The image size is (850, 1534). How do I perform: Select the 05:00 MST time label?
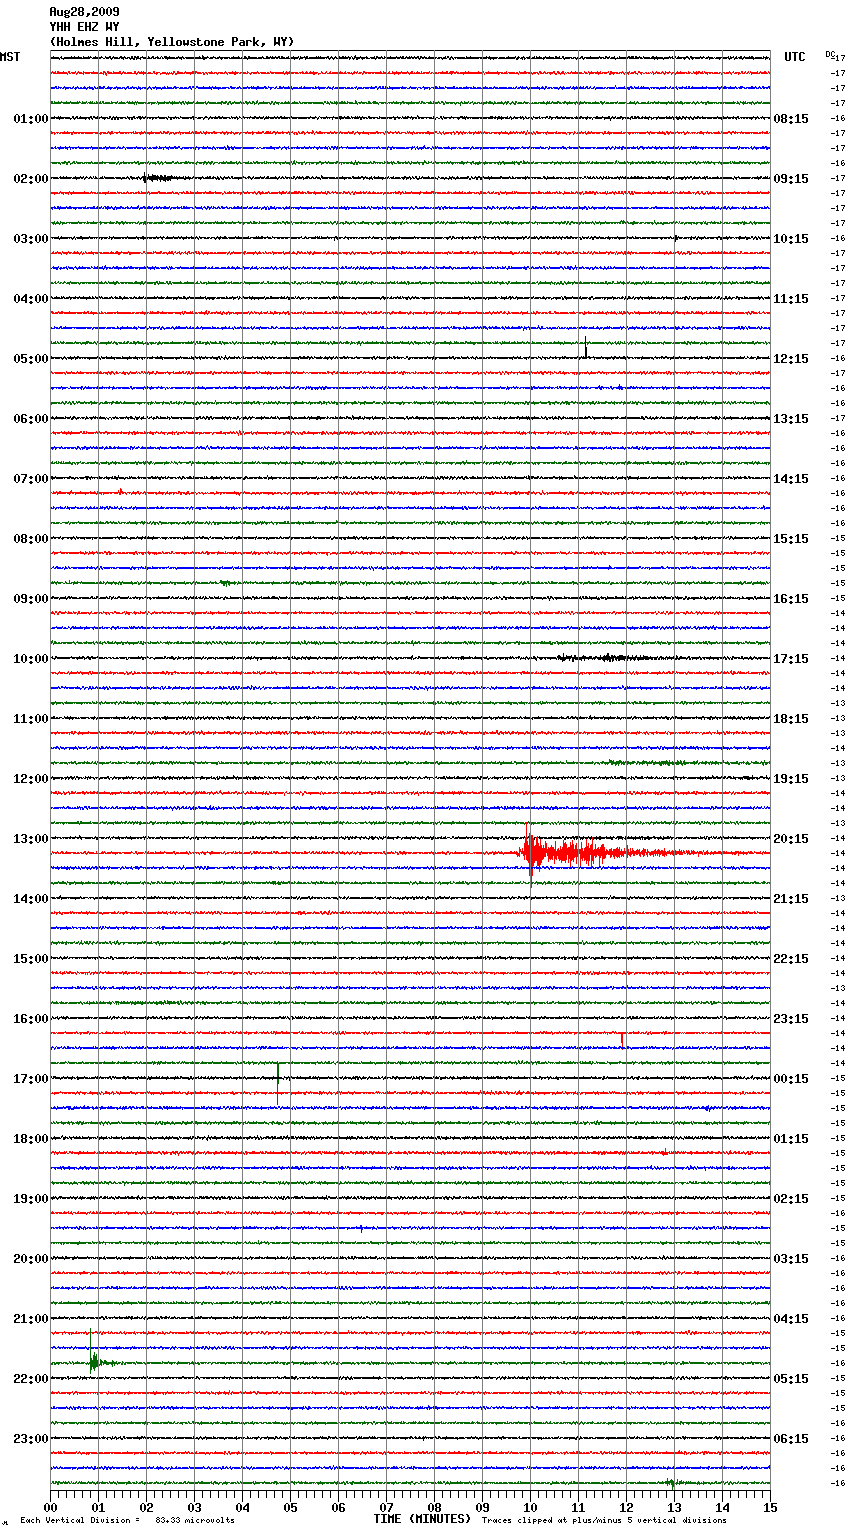(31, 359)
